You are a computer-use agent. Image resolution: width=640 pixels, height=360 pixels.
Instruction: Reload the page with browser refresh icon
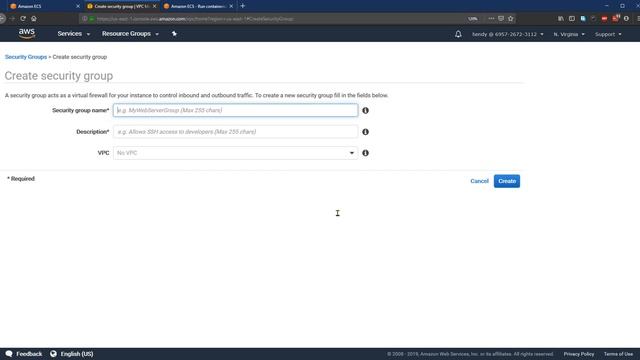click(x=23, y=18)
